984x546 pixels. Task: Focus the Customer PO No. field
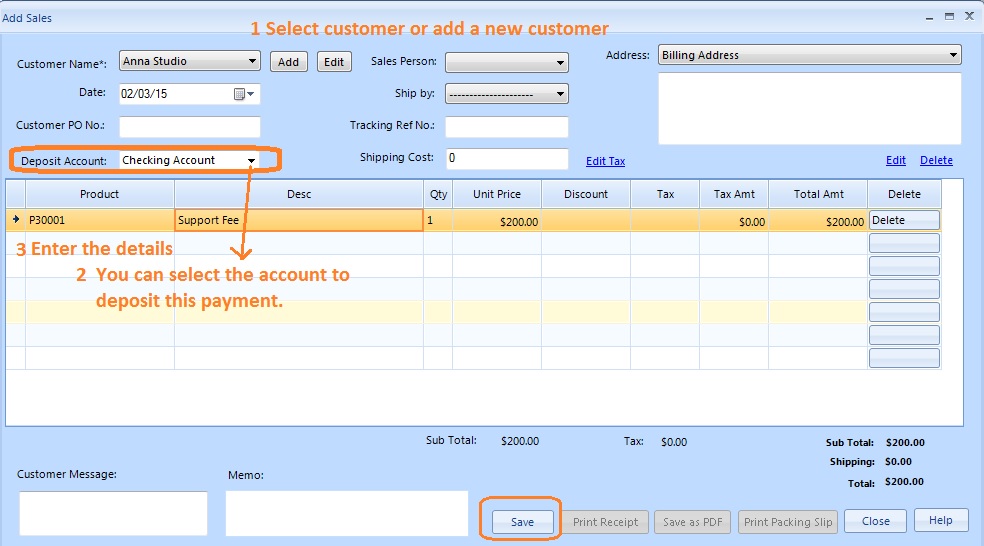coord(190,127)
